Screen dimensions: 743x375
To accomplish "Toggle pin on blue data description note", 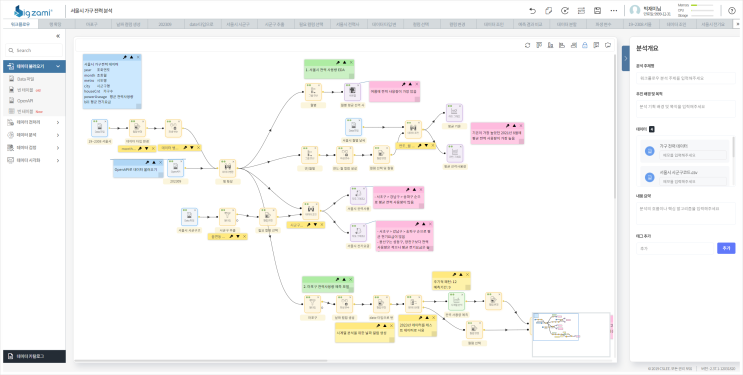I will pos(125,57).
